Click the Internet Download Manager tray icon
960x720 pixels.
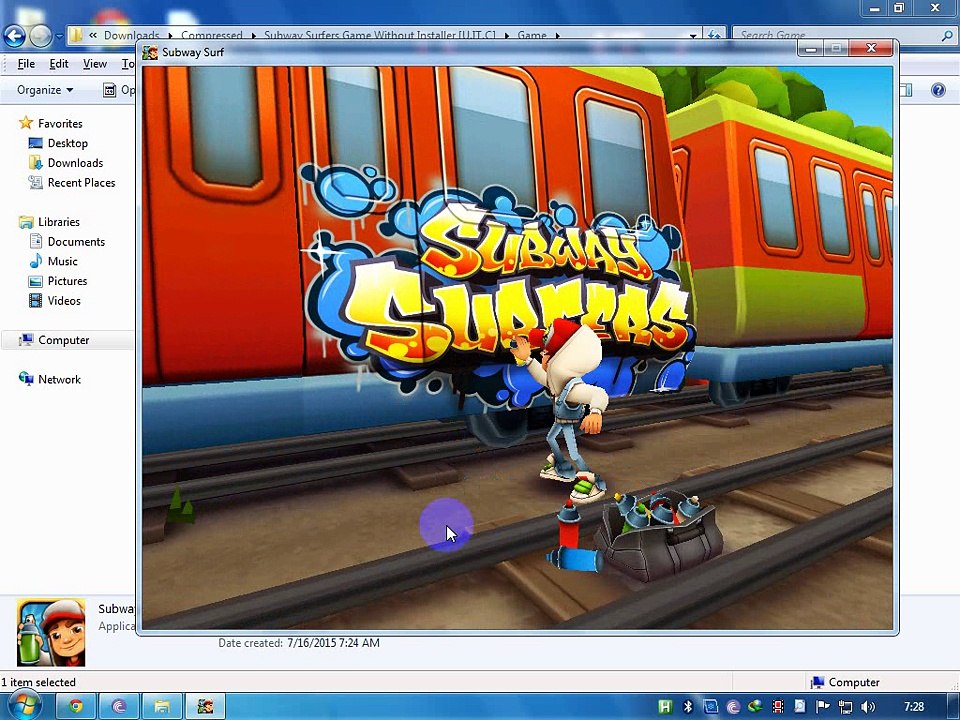tap(756, 707)
